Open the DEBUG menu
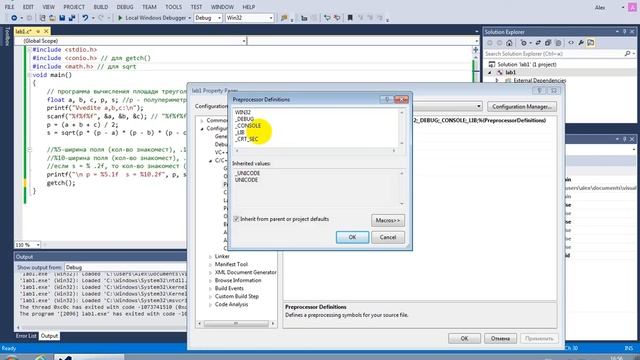 125,7
